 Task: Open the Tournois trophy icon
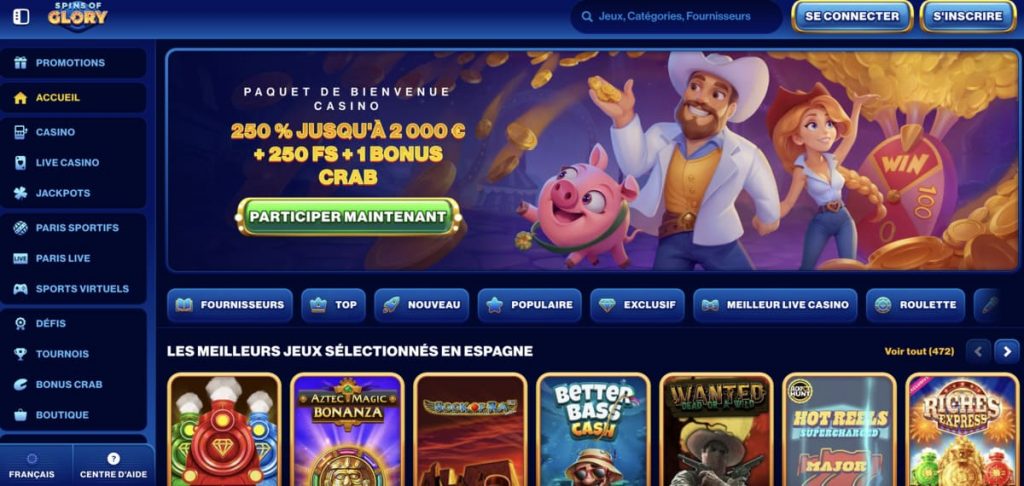pyautogui.click(x=20, y=353)
